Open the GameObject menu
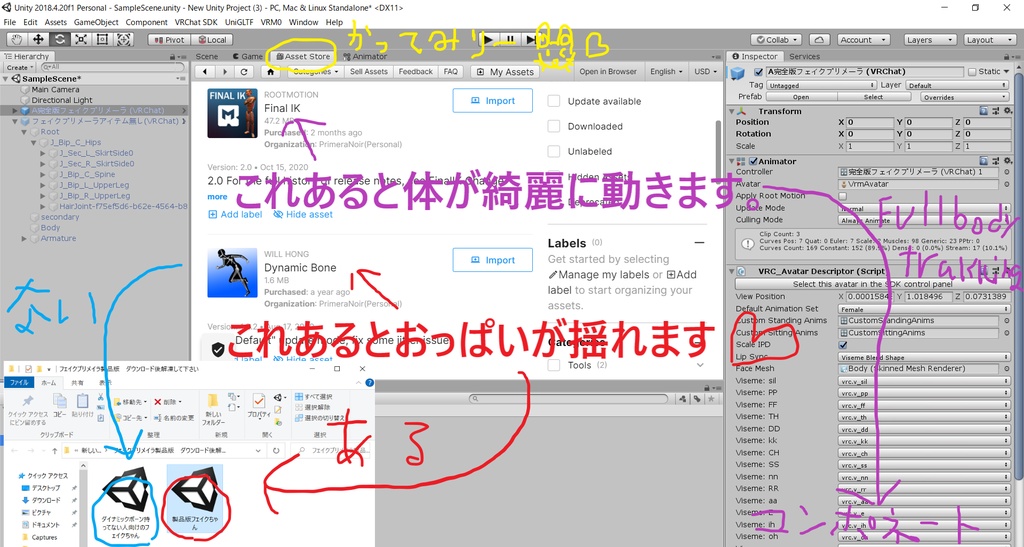The width and height of the screenshot is (1024, 547). coord(96,22)
